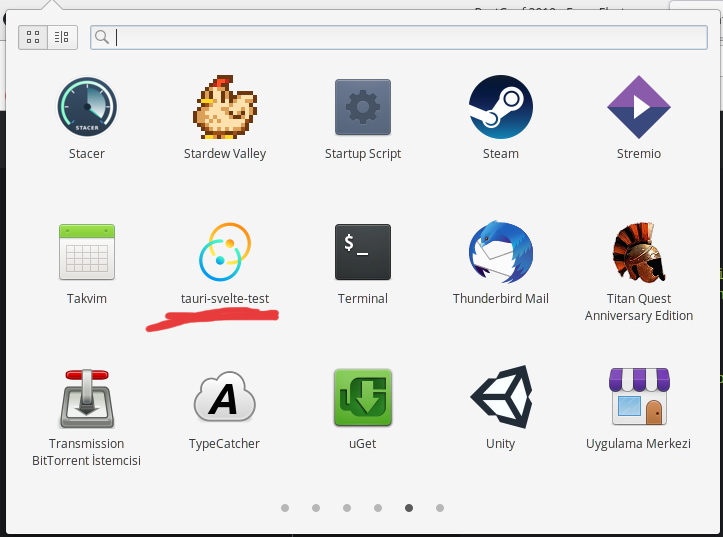This screenshot has height=537, width=723.
Task: Select the fifth active page dot
Action: [x=409, y=507]
